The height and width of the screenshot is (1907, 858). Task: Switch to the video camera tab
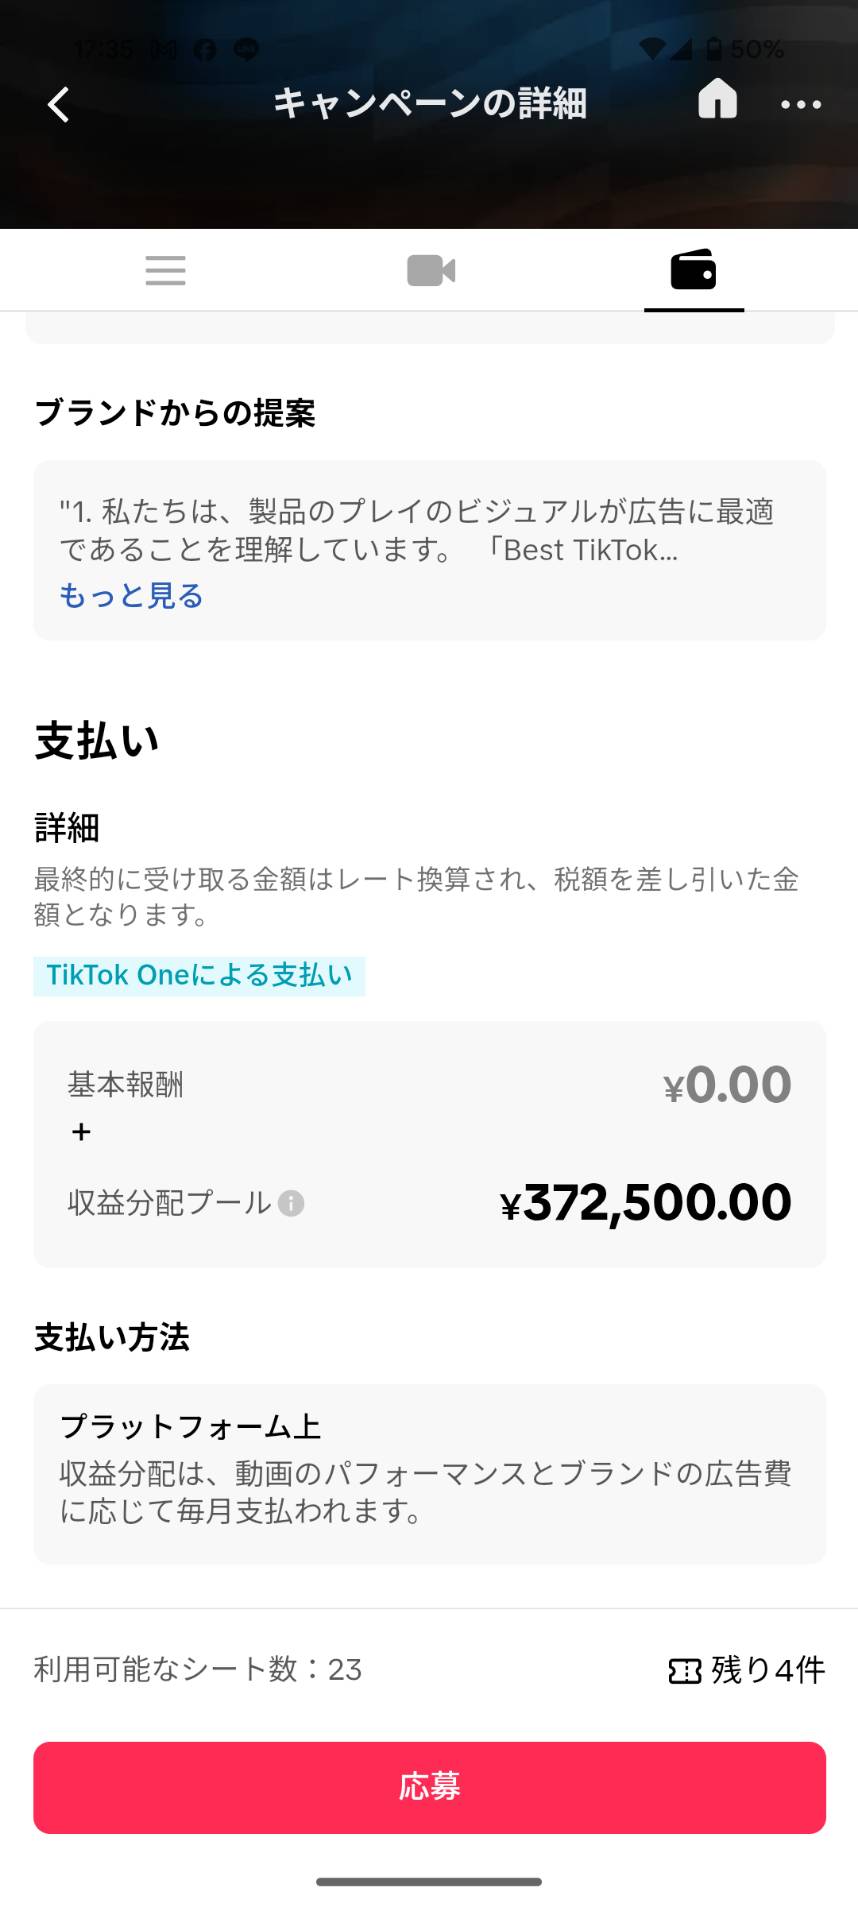tap(431, 271)
